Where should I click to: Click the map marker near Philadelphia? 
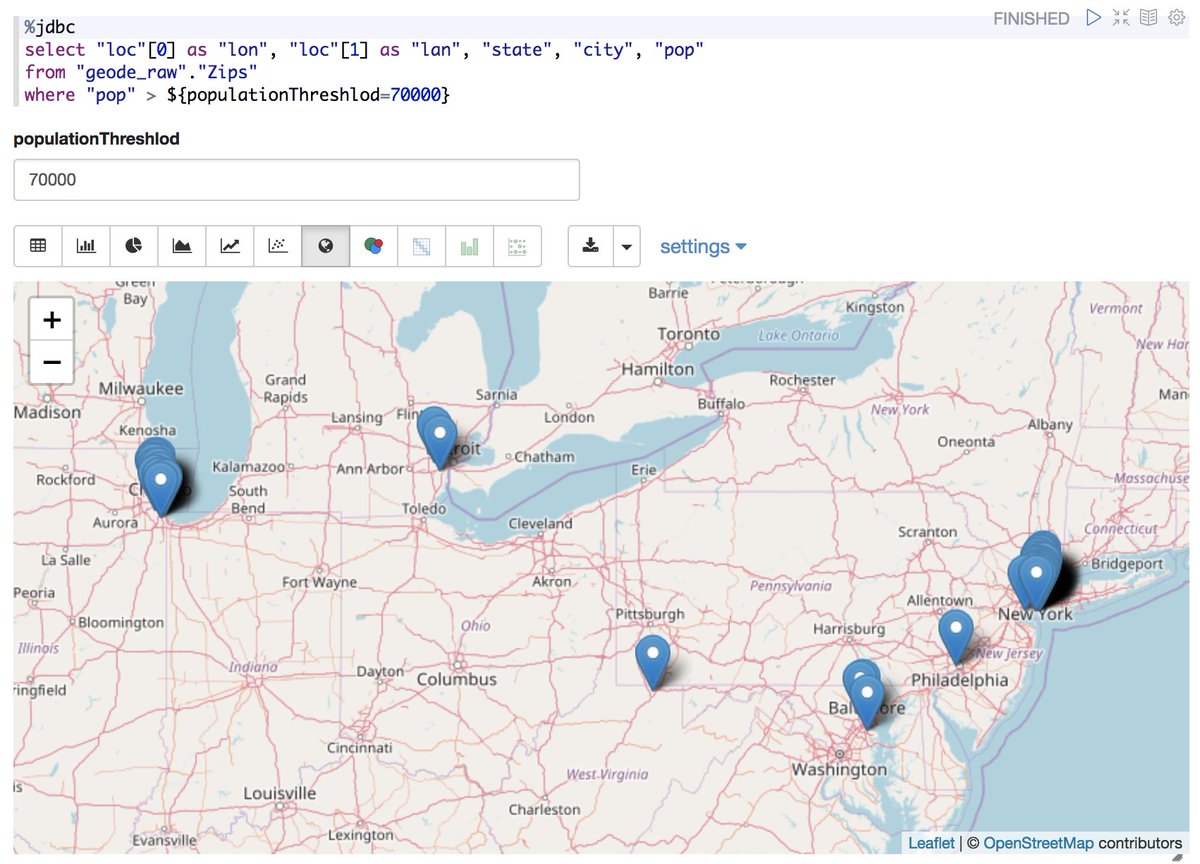(x=956, y=637)
